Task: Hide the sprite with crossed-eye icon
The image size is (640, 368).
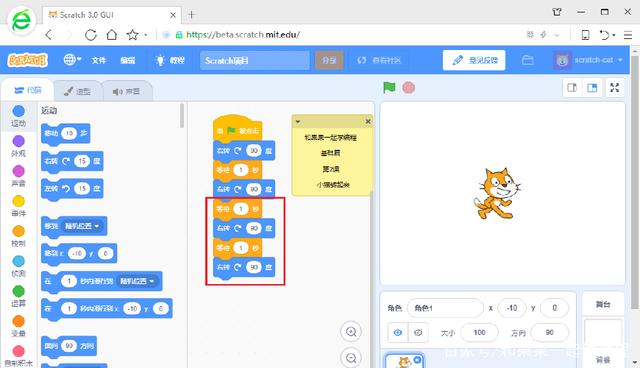Action: pyautogui.click(x=418, y=333)
